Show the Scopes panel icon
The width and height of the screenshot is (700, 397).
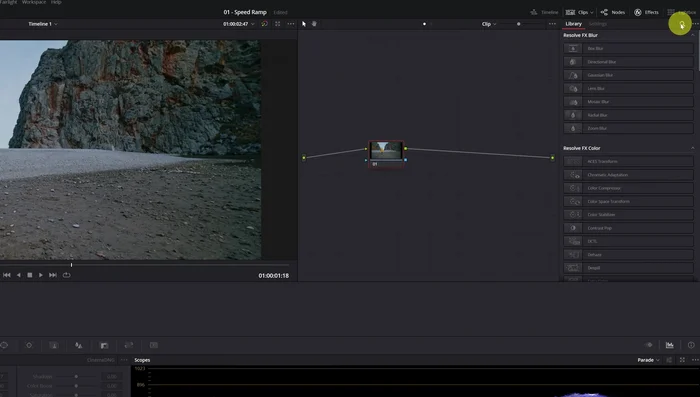coord(670,345)
